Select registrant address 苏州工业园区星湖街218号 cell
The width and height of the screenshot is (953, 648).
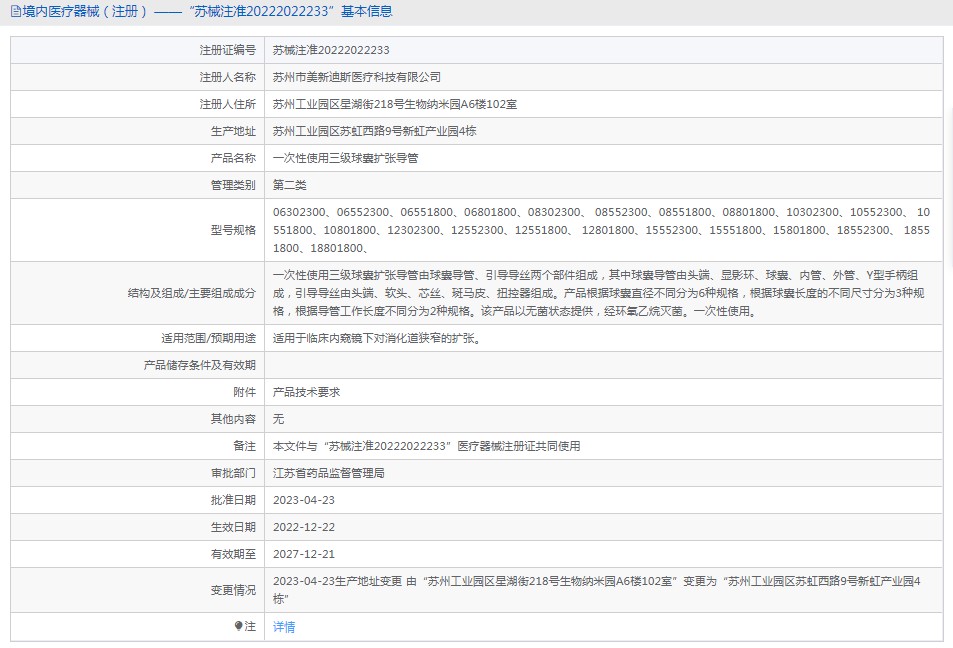click(x=604, y=104)
